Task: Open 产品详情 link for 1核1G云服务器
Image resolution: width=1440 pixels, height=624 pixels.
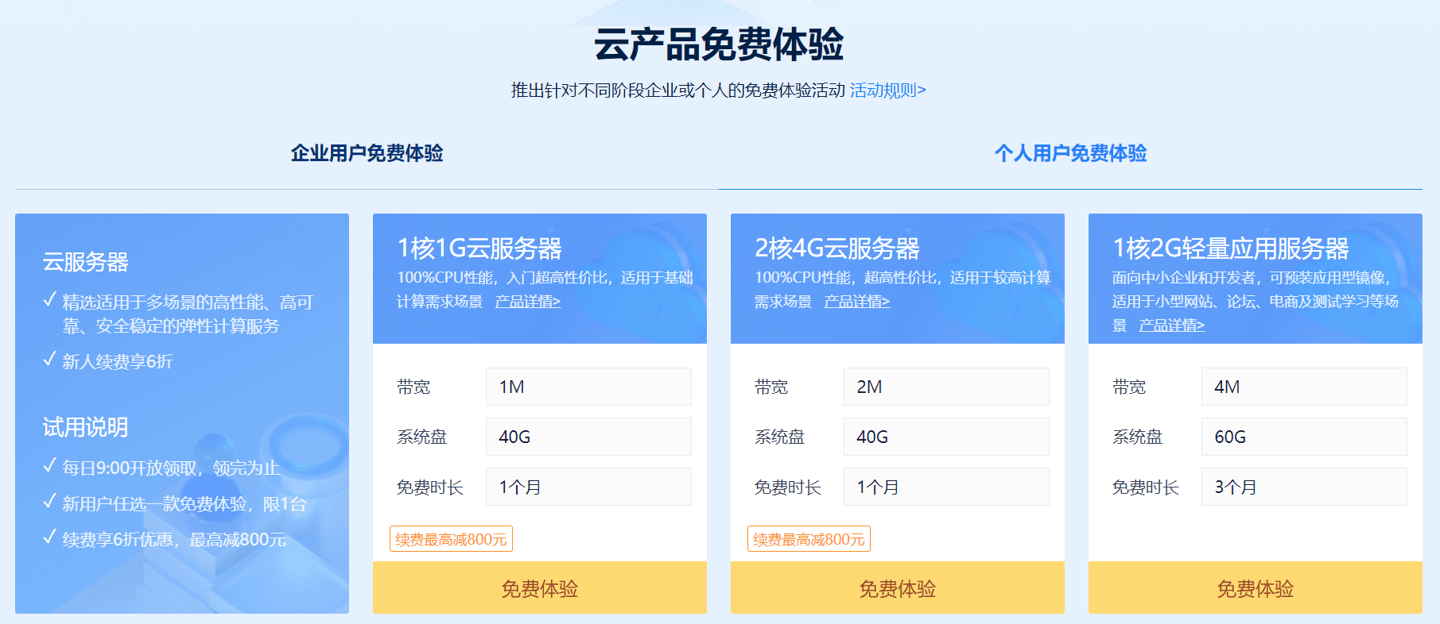Action: 528,301
